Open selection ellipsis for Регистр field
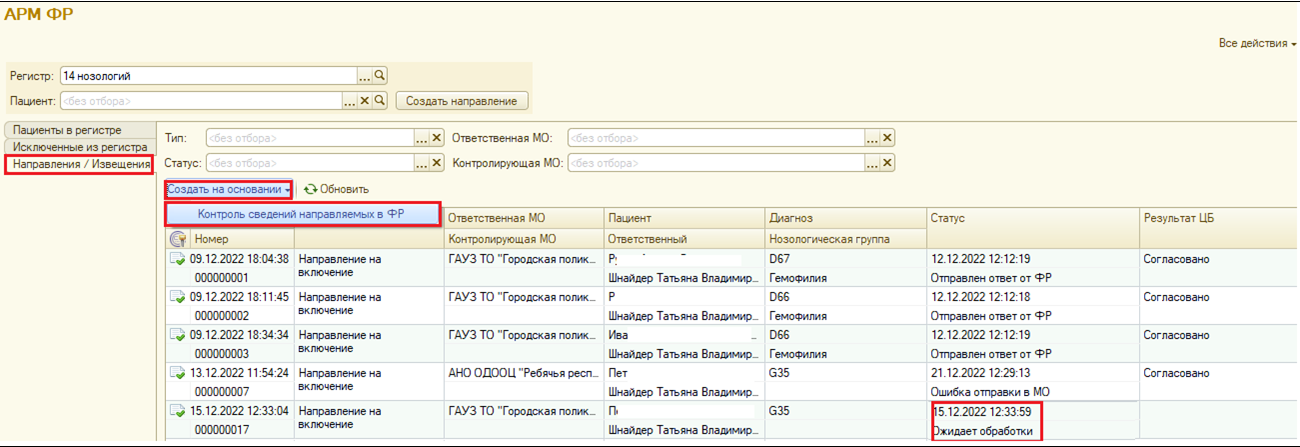Image resolution: width=1300 pixels, height=447 pixels. 365,76
